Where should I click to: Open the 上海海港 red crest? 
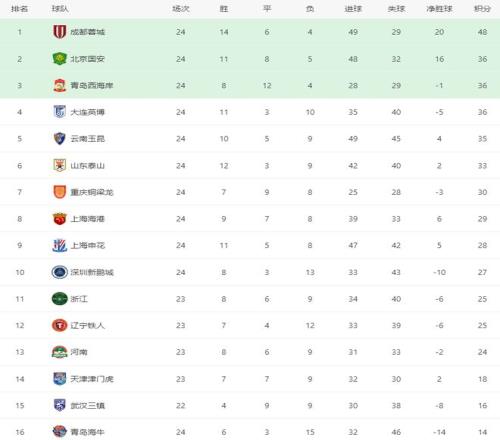pos(60,219)
